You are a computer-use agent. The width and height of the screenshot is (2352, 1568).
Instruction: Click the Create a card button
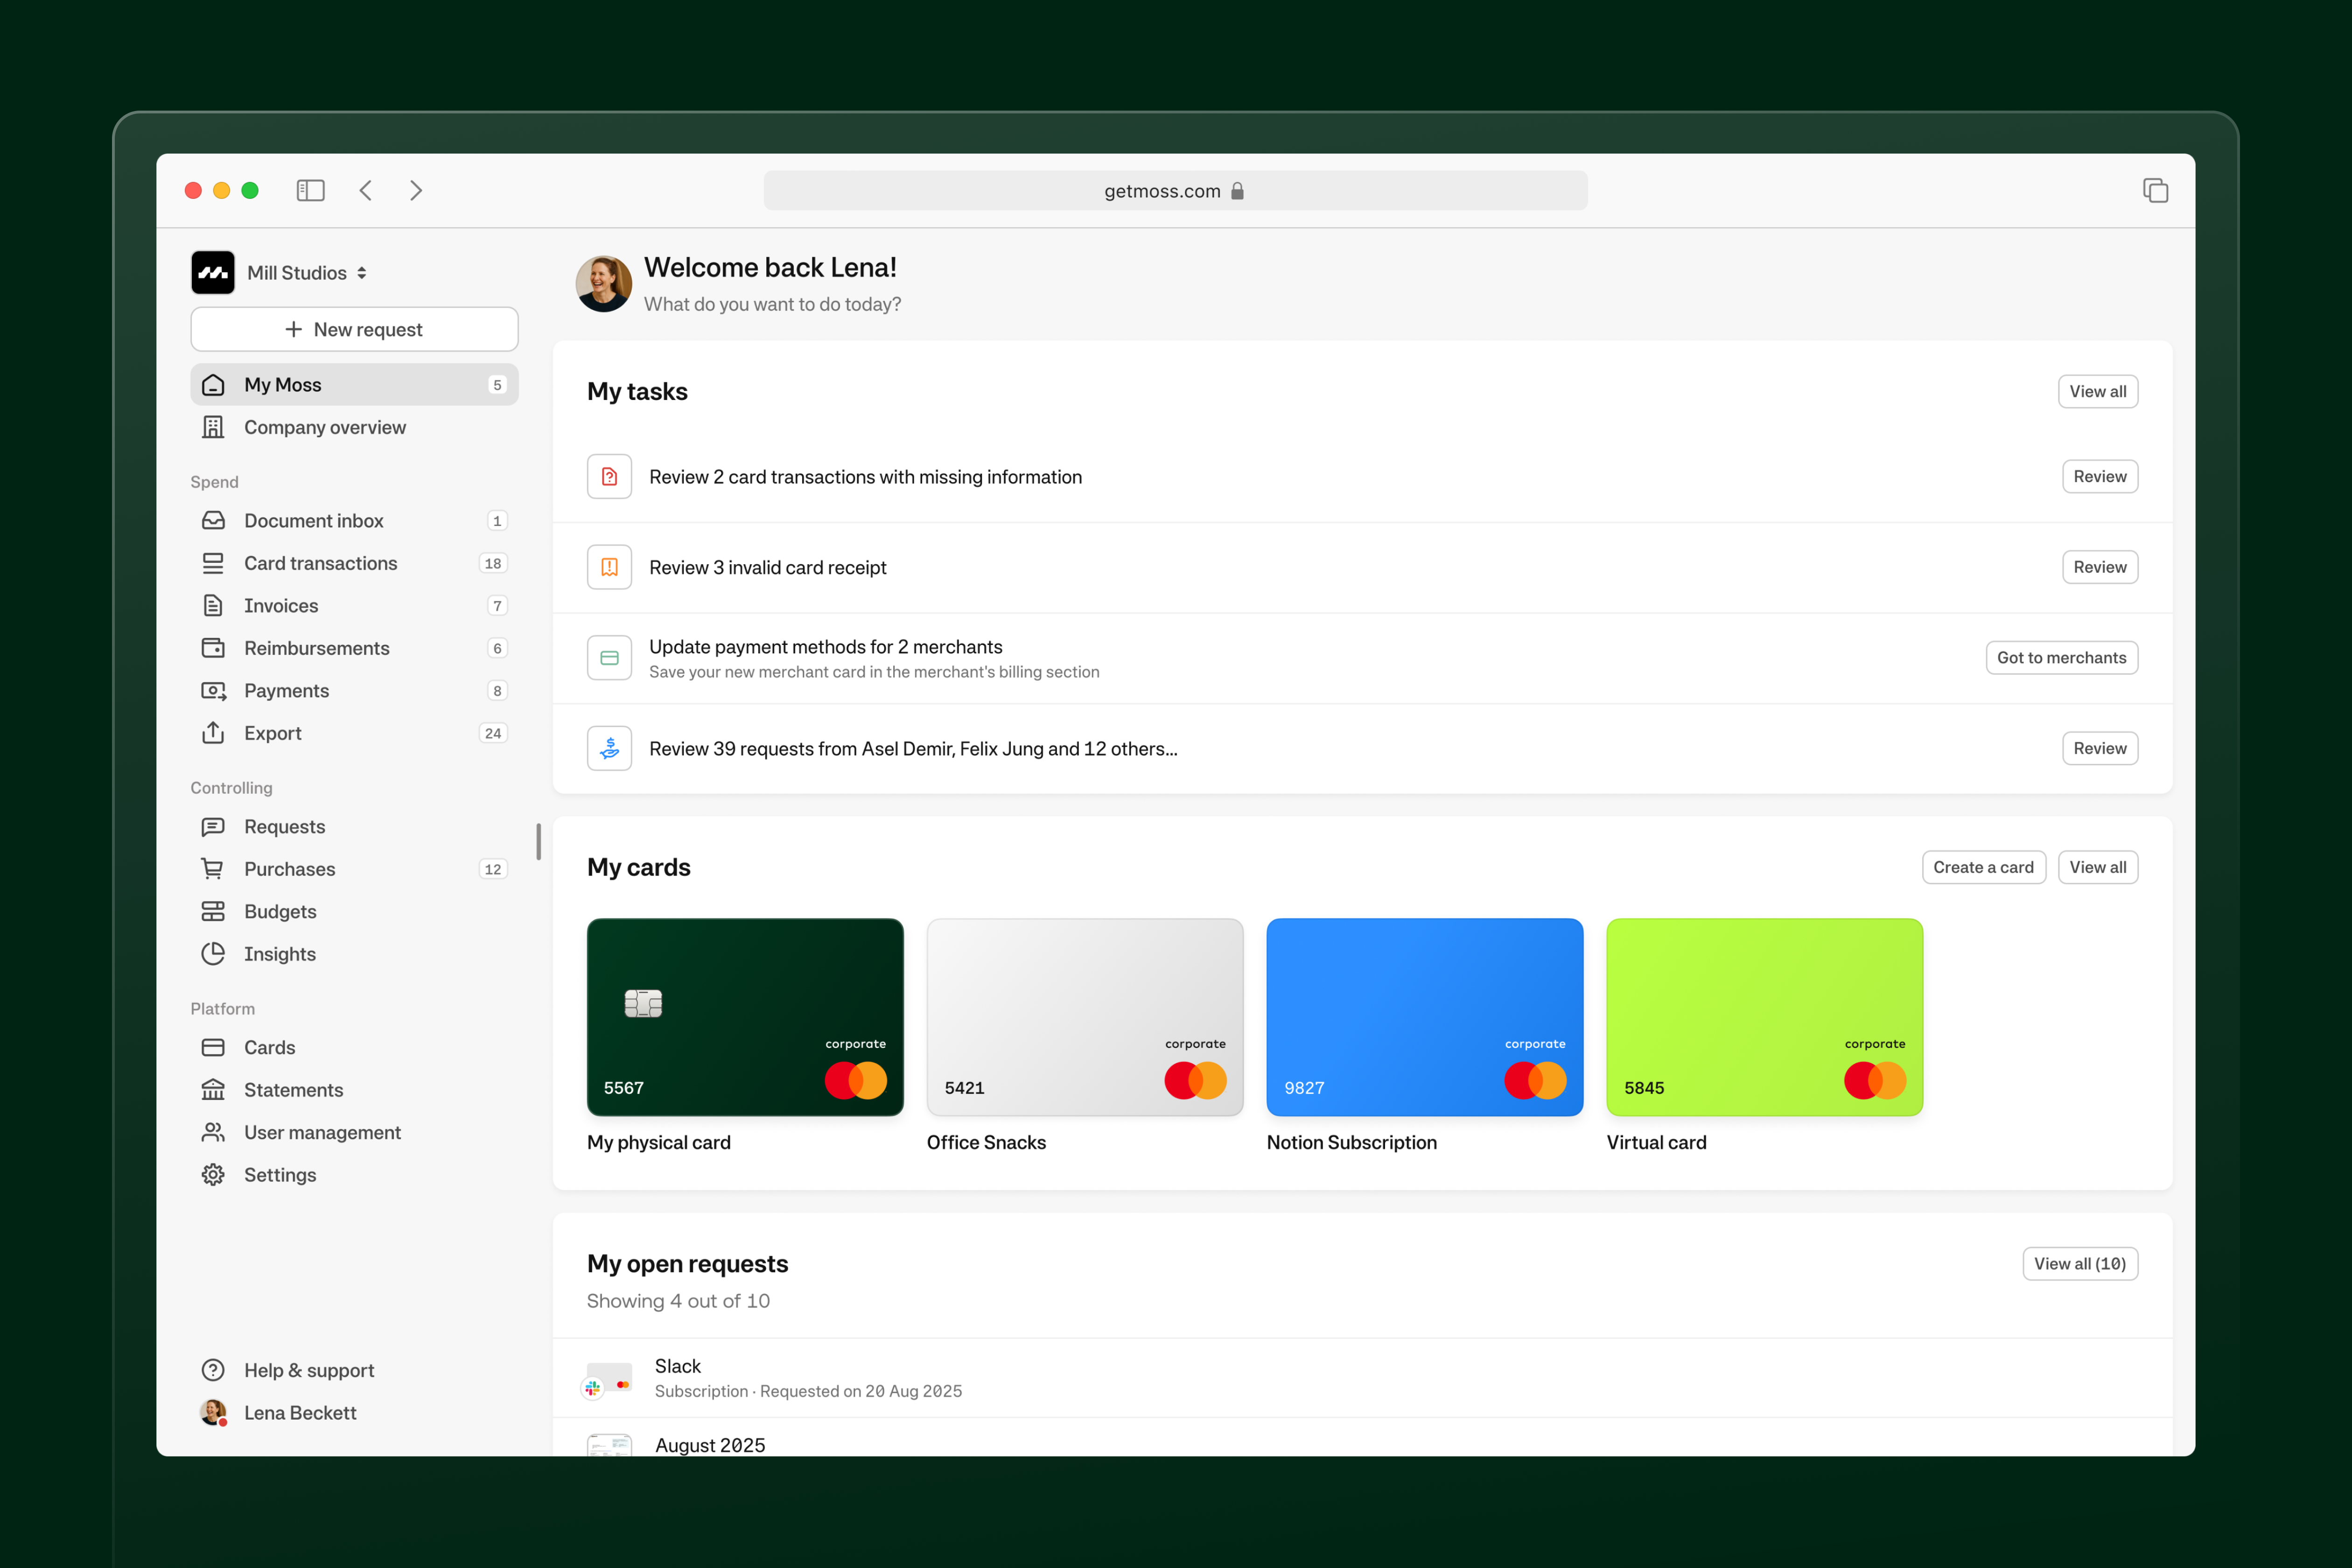point(1983,867)
